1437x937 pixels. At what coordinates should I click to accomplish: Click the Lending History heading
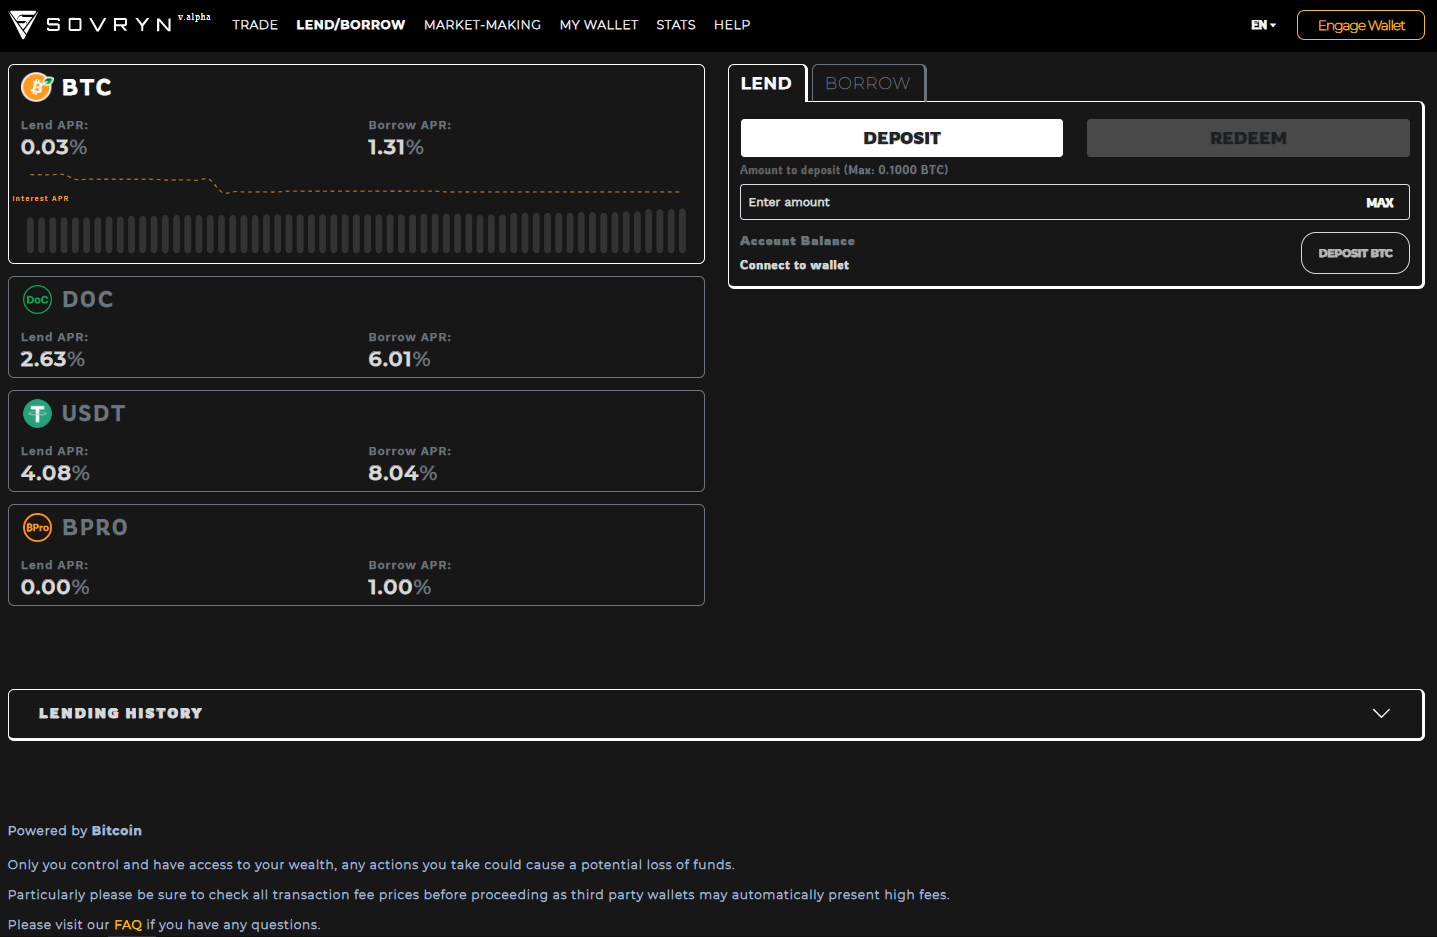(121, 713)
